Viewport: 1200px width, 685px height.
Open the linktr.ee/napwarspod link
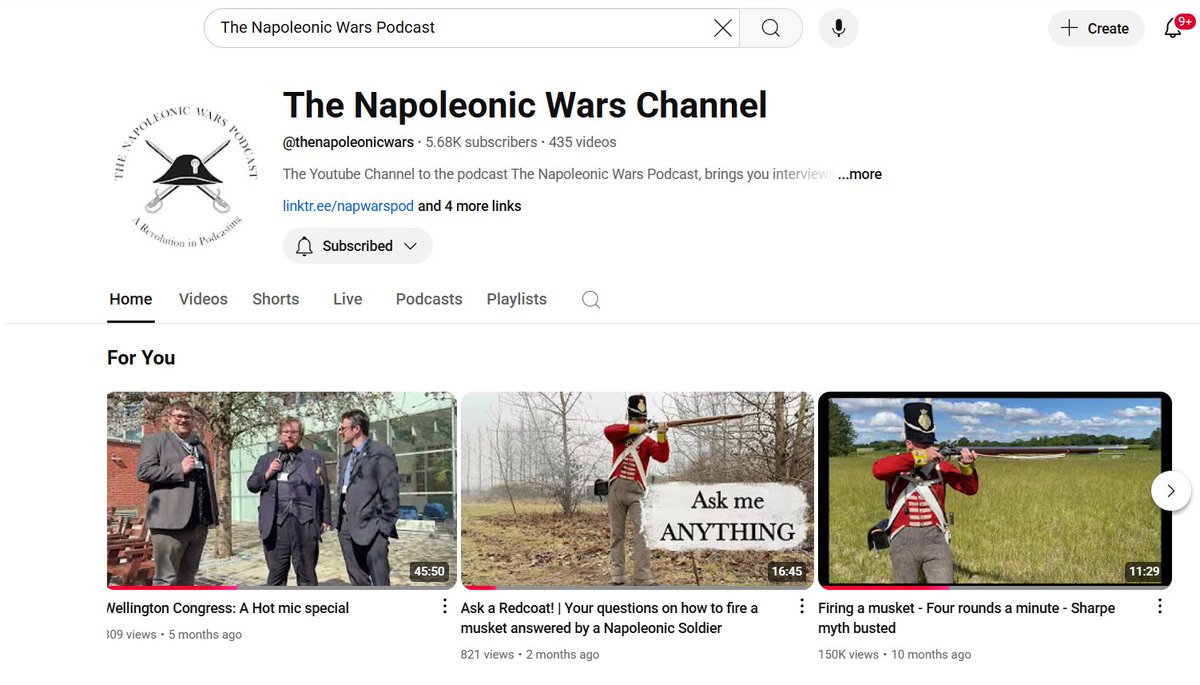tap(348, 206)
